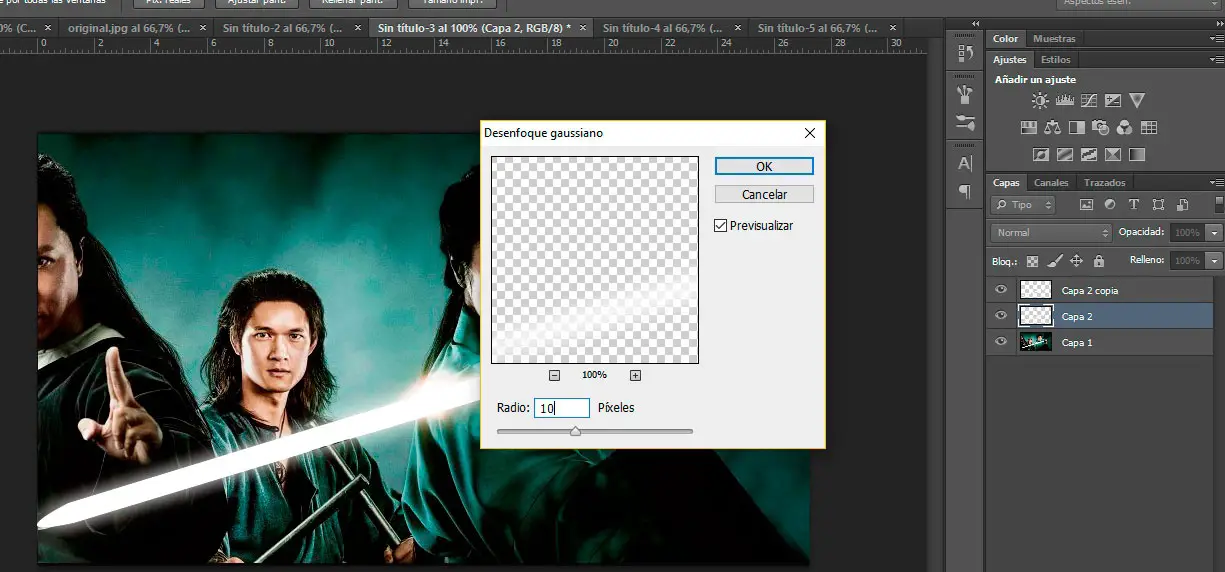Switch to the original.jpg document tab
This screenshot has height=572, width=1225.
click(x=129, y=28)
